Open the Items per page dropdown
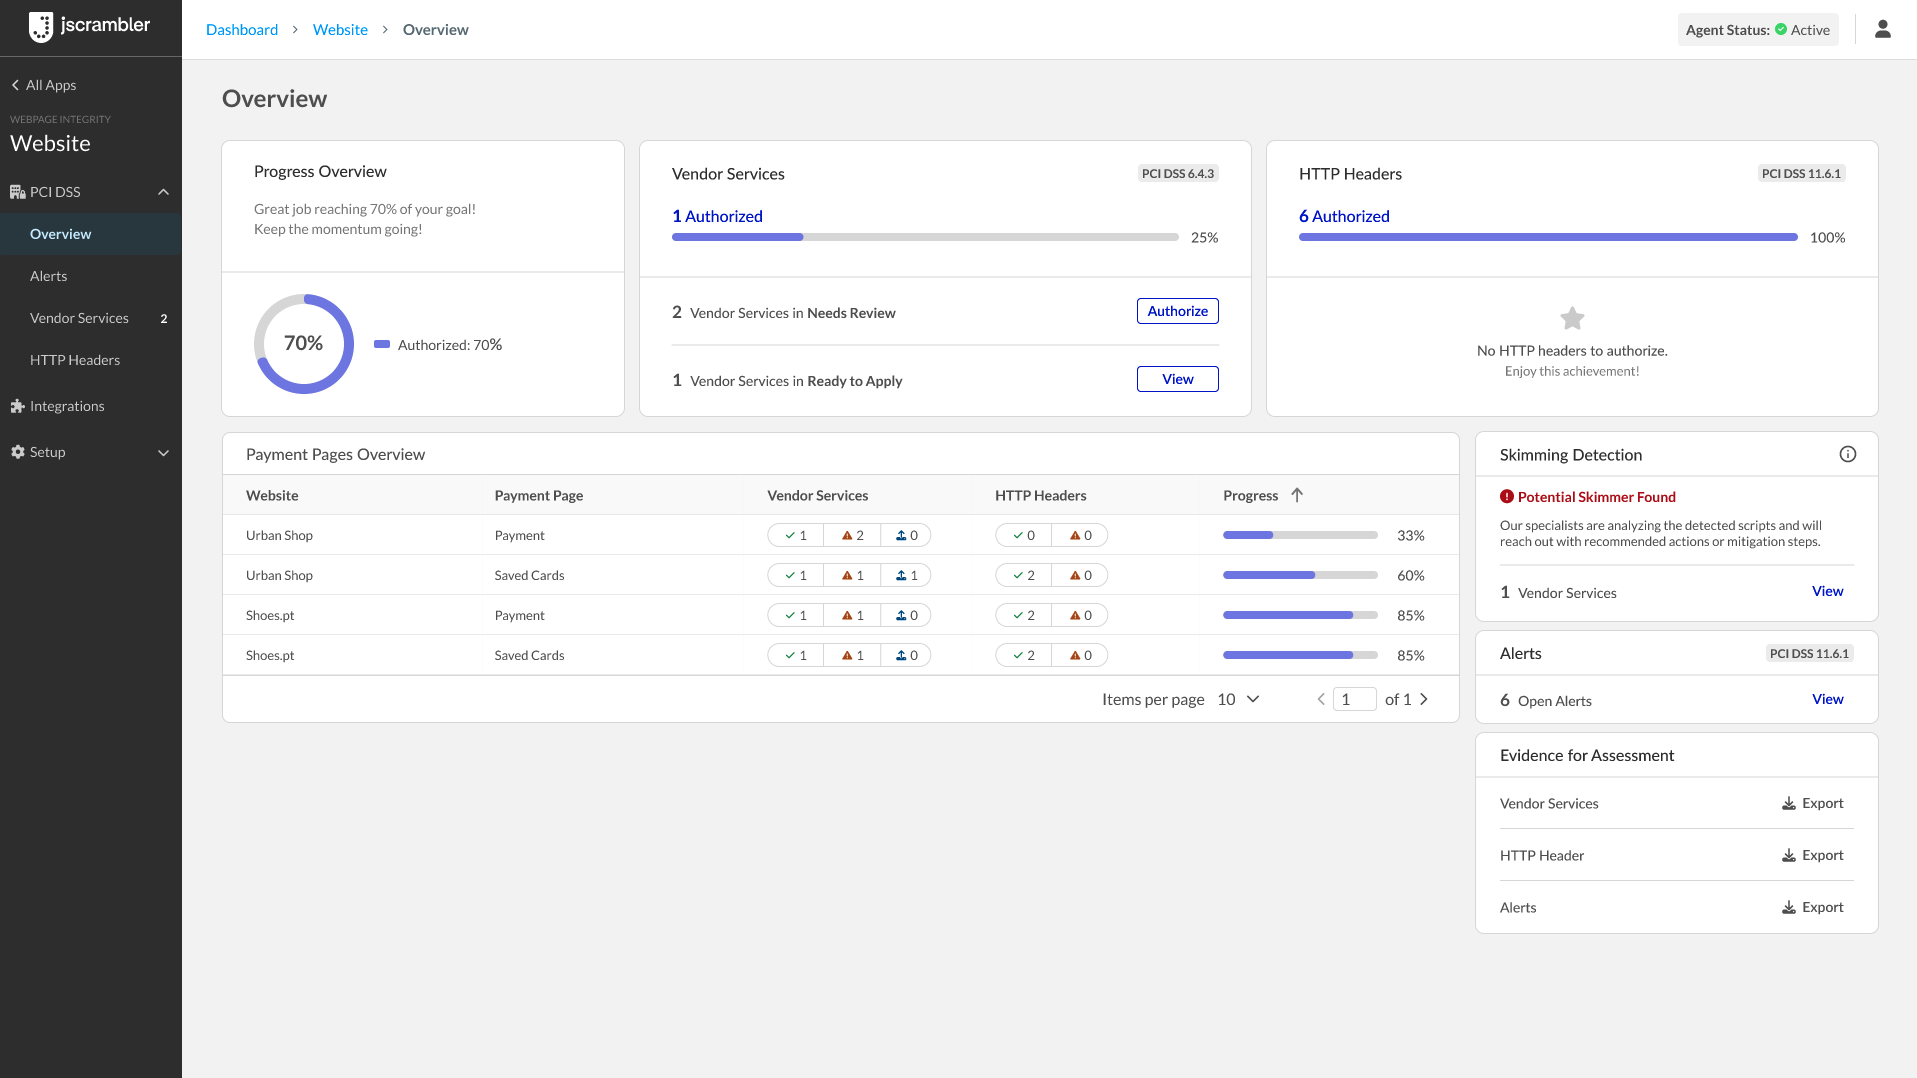Viewport: 1917px width, 1078px height. (1238, 700)
